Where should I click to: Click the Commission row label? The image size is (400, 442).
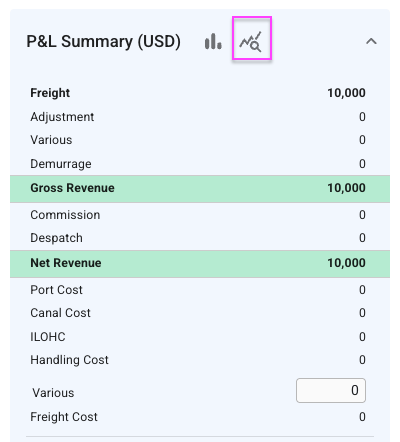[65, 215]
